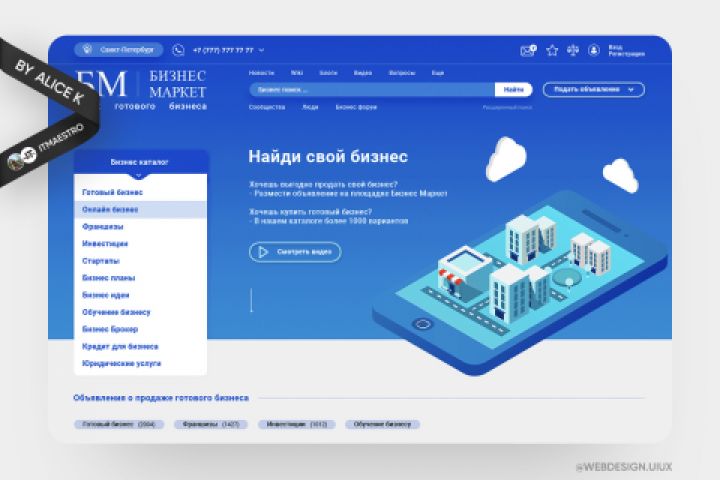Click the Готовый бизнес (2004) filter tag

(119, 424)
